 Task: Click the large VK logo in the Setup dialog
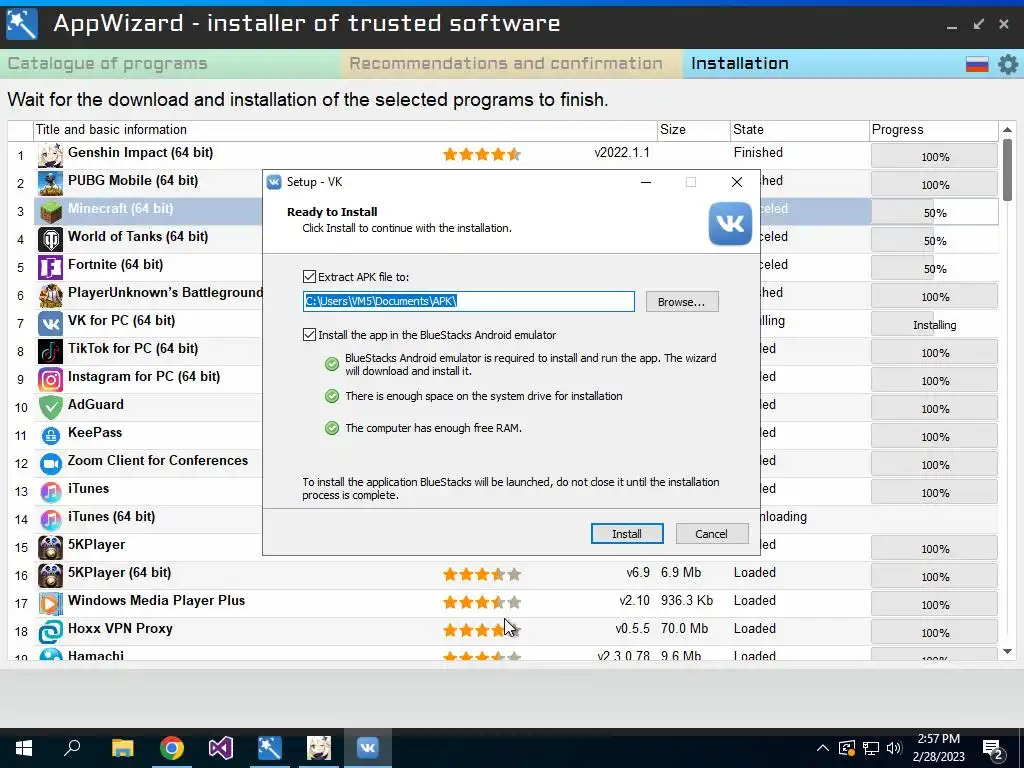pos(730,224)
